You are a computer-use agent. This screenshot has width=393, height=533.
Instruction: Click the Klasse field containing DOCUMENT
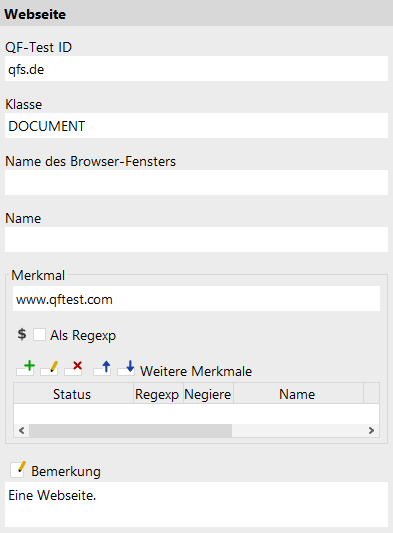(196, 125)
